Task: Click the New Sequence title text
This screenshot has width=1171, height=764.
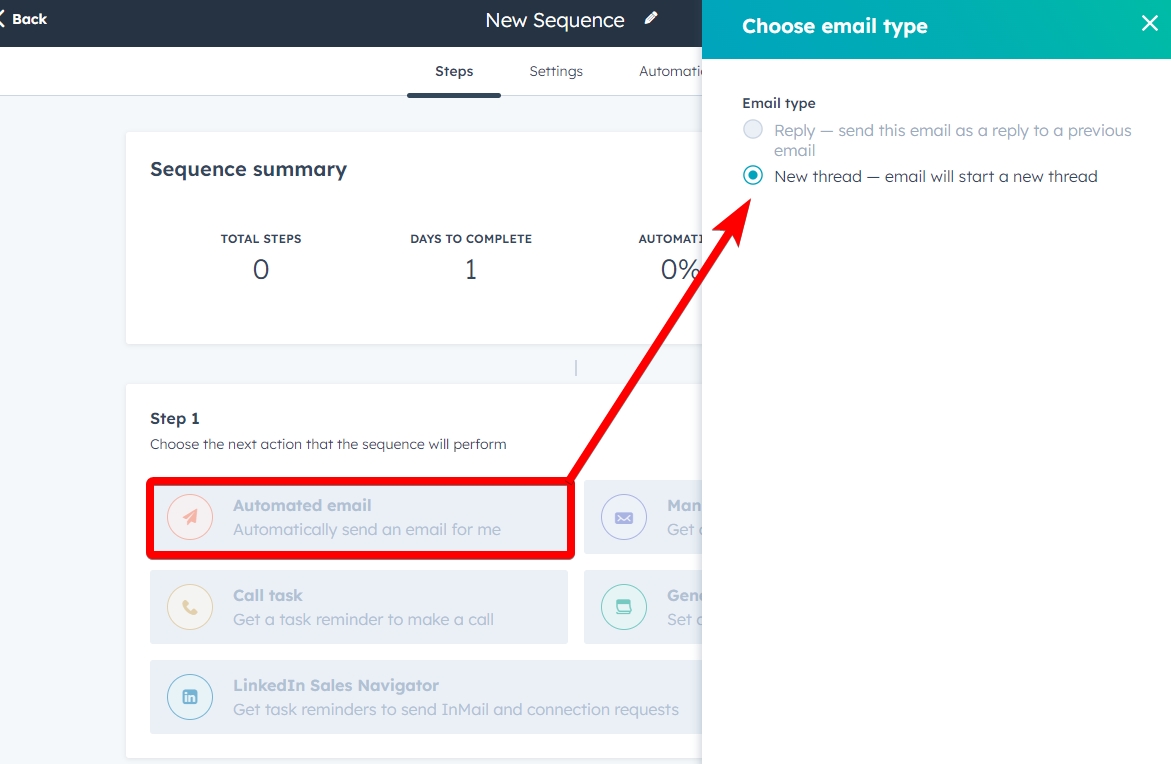Action: pyautogui.click(x=555, y=20)
